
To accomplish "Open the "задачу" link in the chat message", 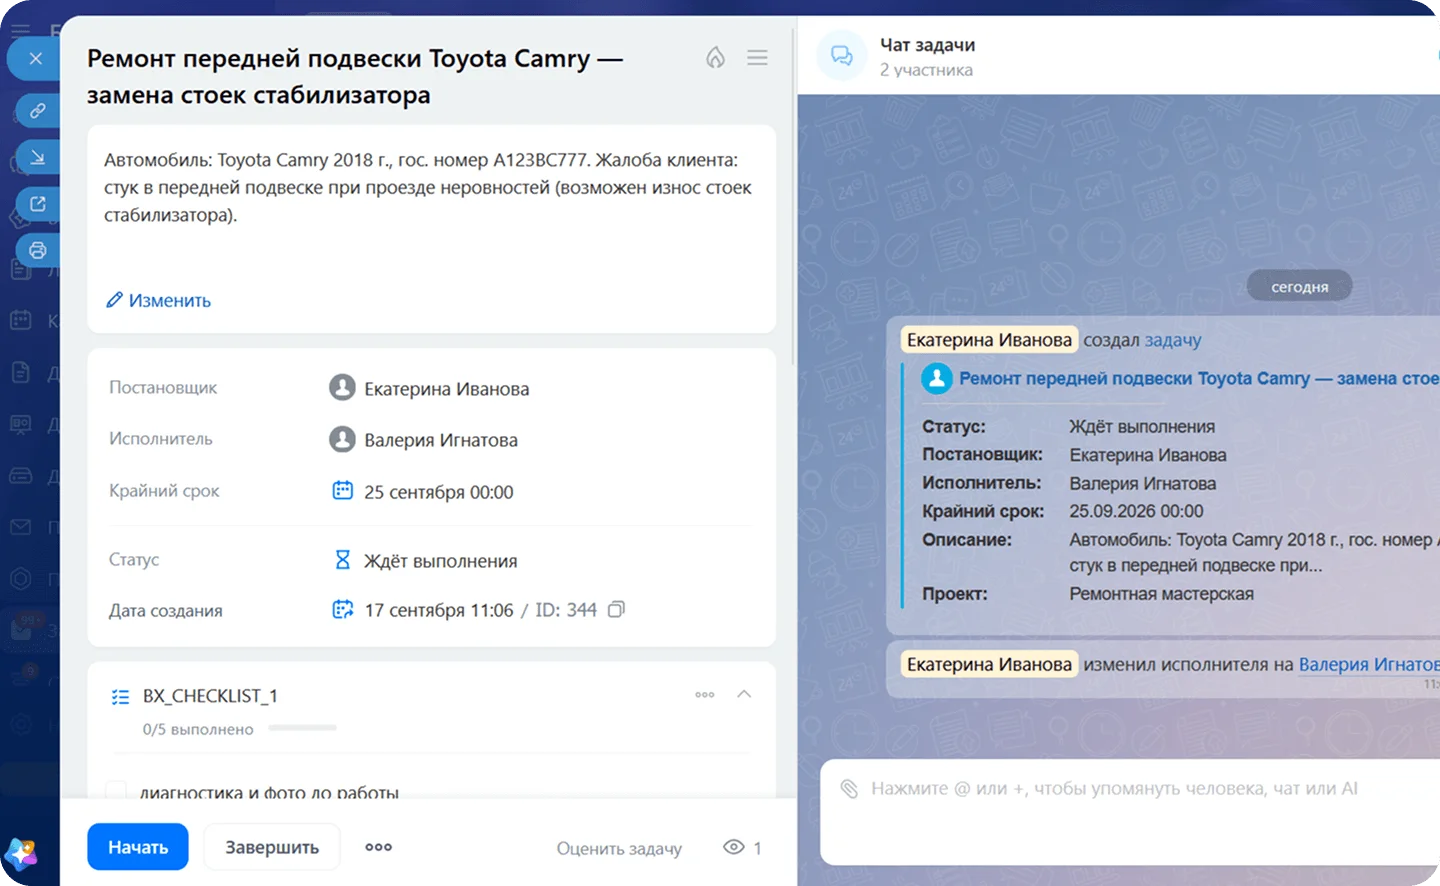I will coord(1173,340).
